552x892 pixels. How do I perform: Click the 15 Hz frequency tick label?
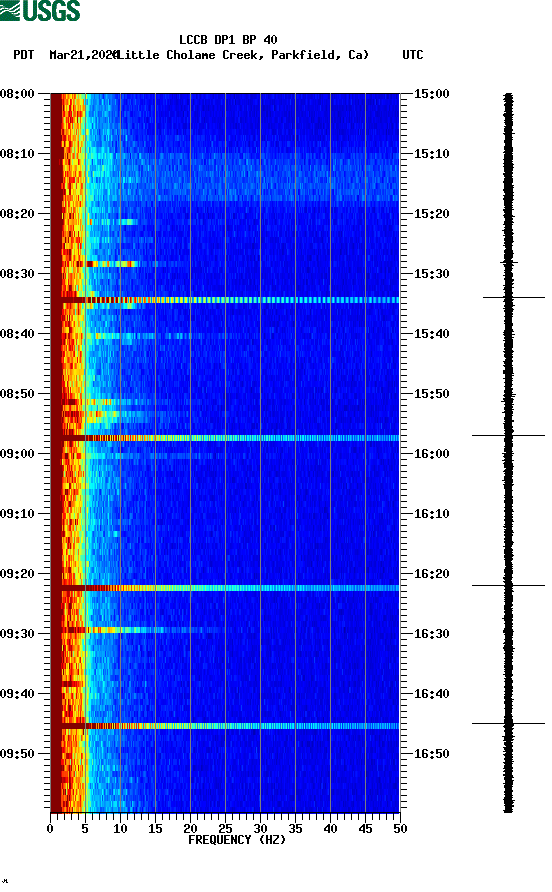(x=155, y=829)
